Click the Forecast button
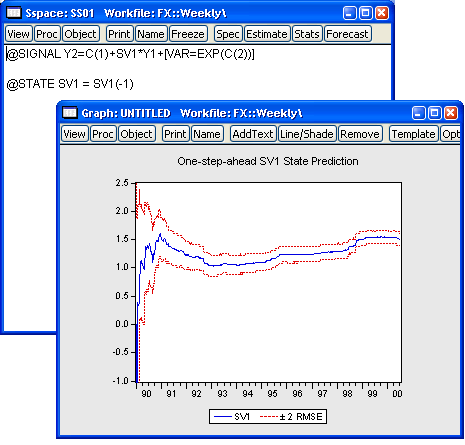The height and width of the screenshot is (445, 465). tap(347, 34)
